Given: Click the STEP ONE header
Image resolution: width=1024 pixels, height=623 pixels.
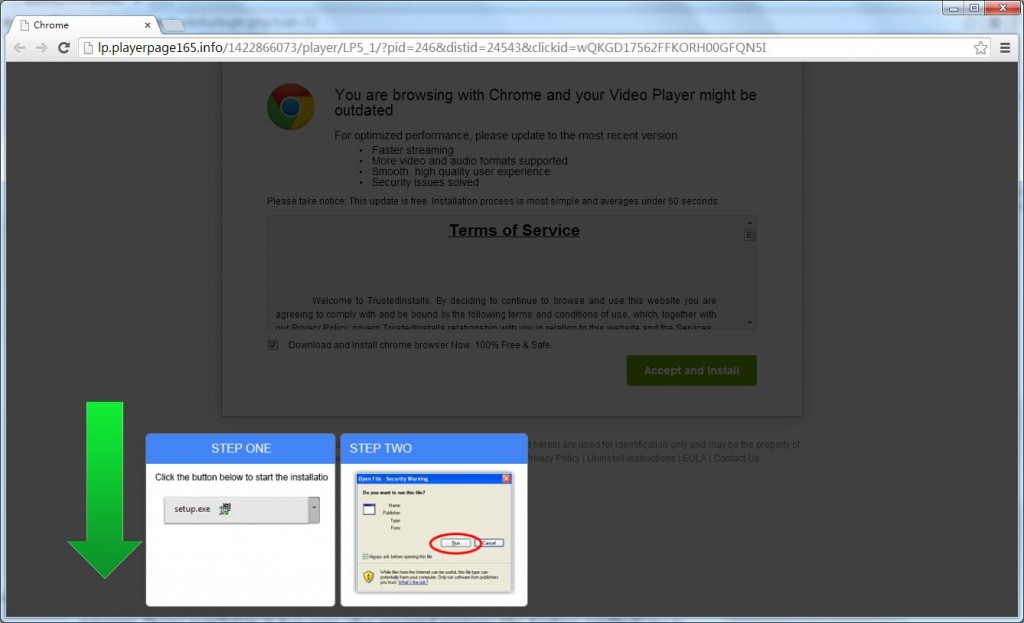Looking at the screenshot, I should (240, 449).
